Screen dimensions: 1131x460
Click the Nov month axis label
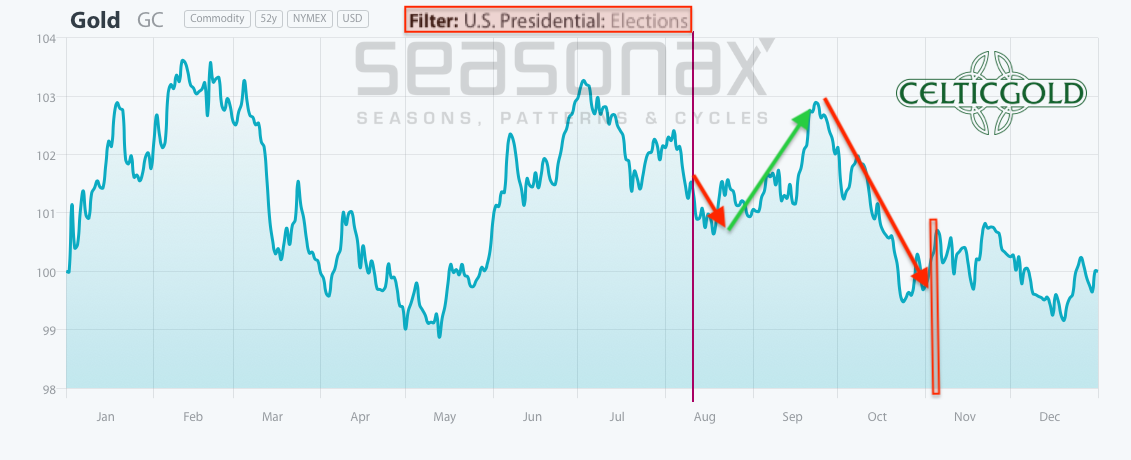click(x=964, y=416)
